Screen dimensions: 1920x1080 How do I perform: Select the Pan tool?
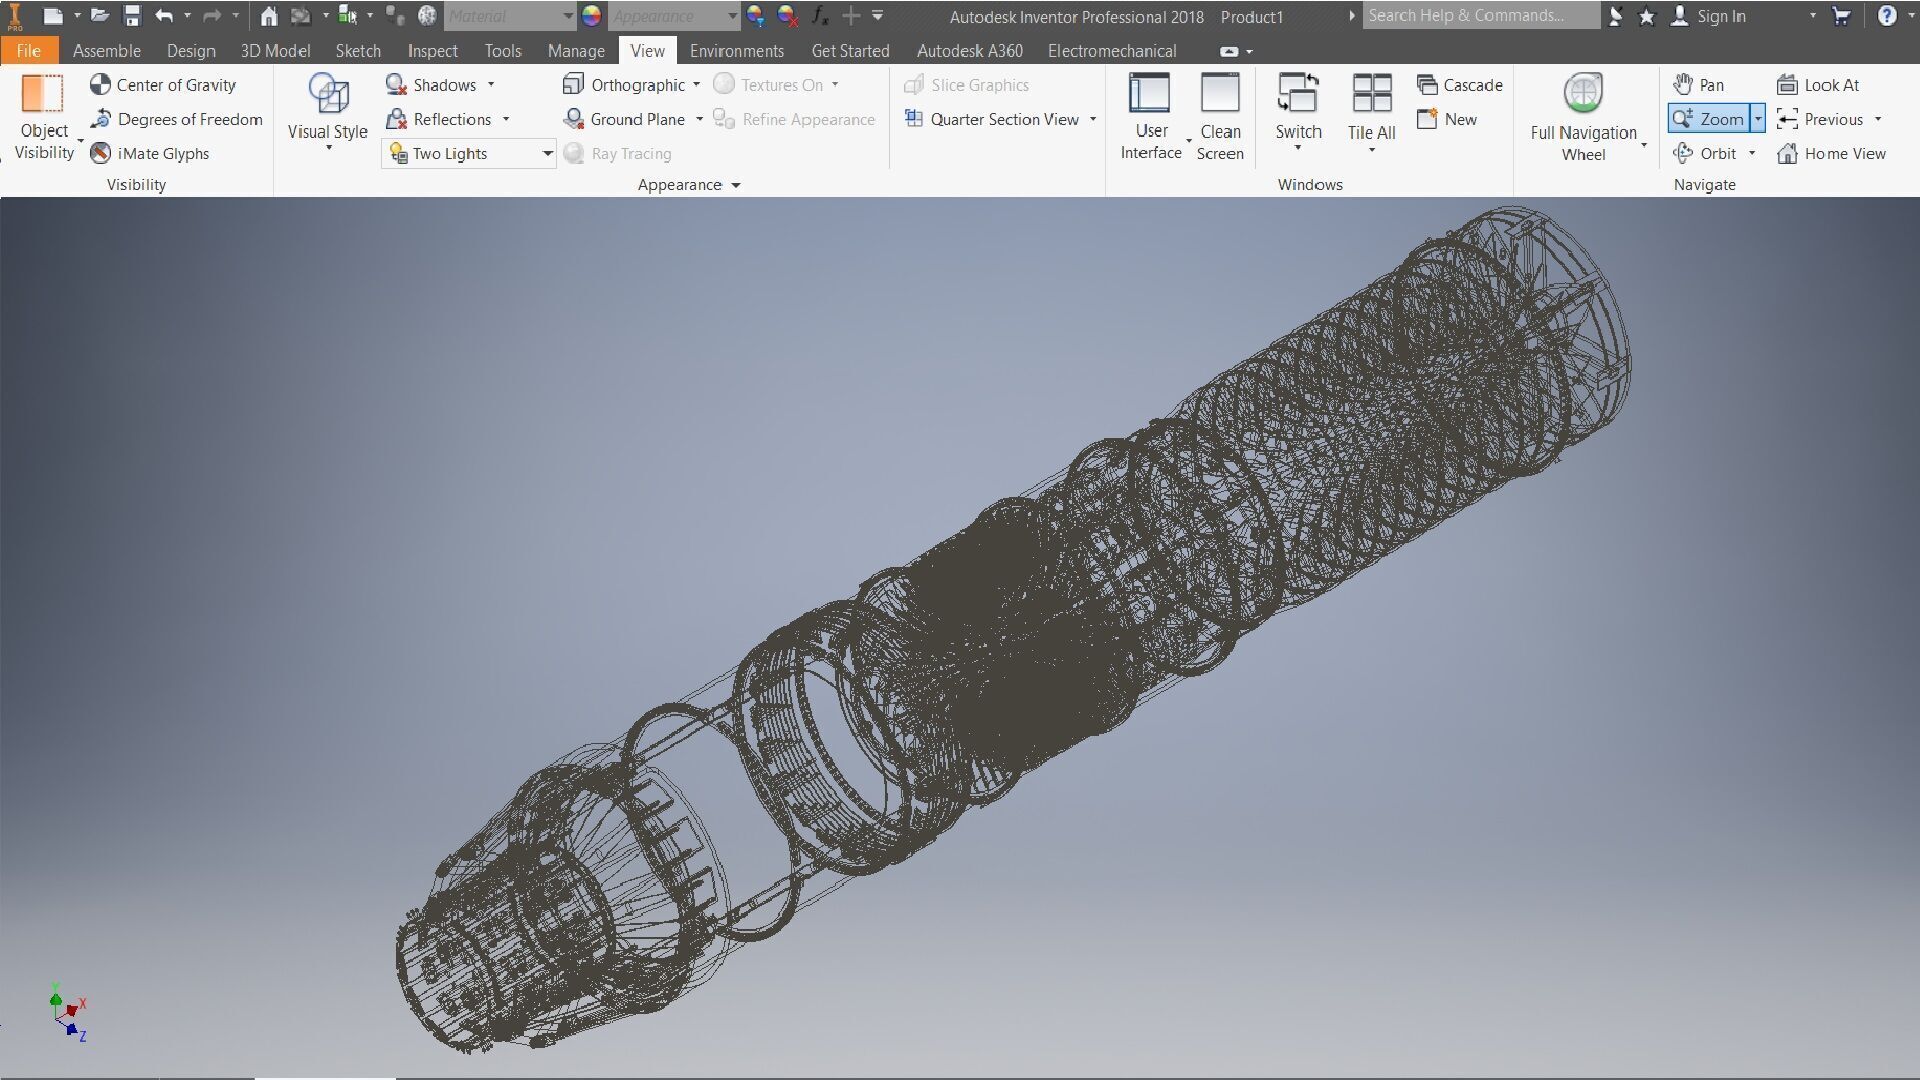[1699, 85]
